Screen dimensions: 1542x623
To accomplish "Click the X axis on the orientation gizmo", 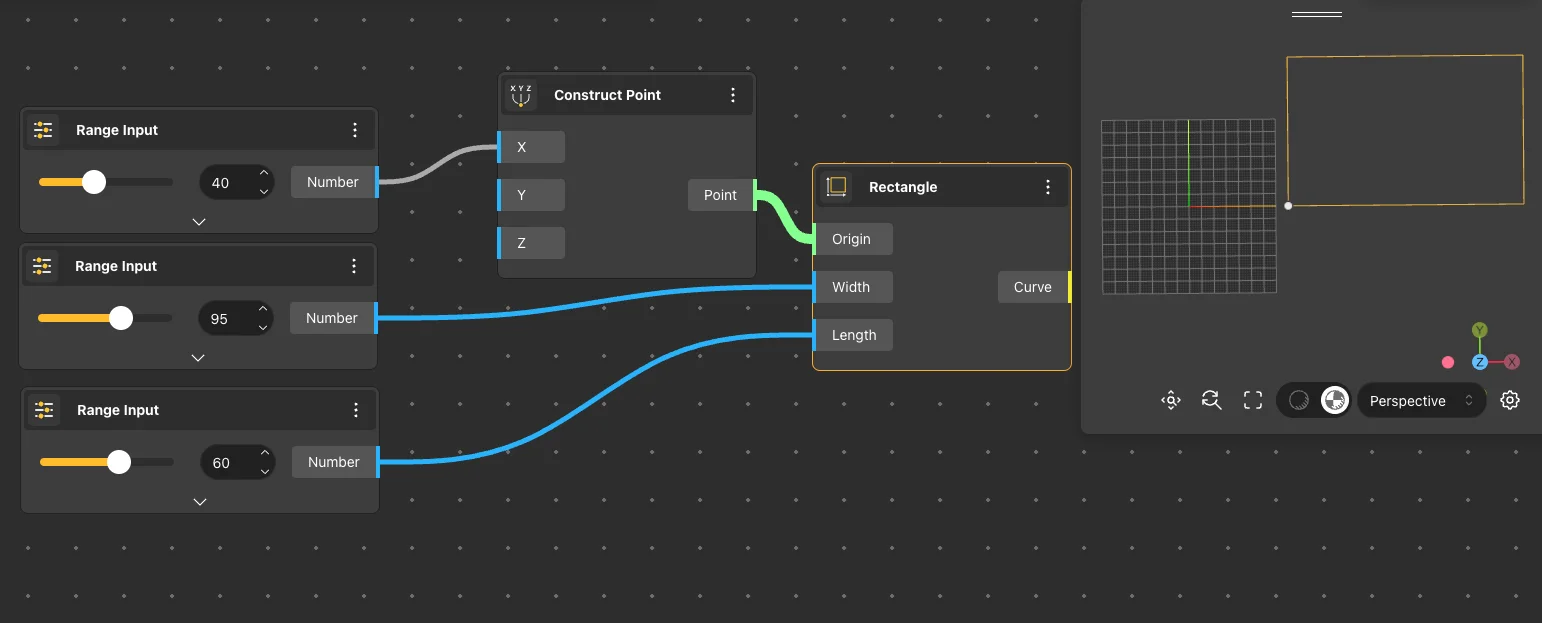I will 1512,362.
